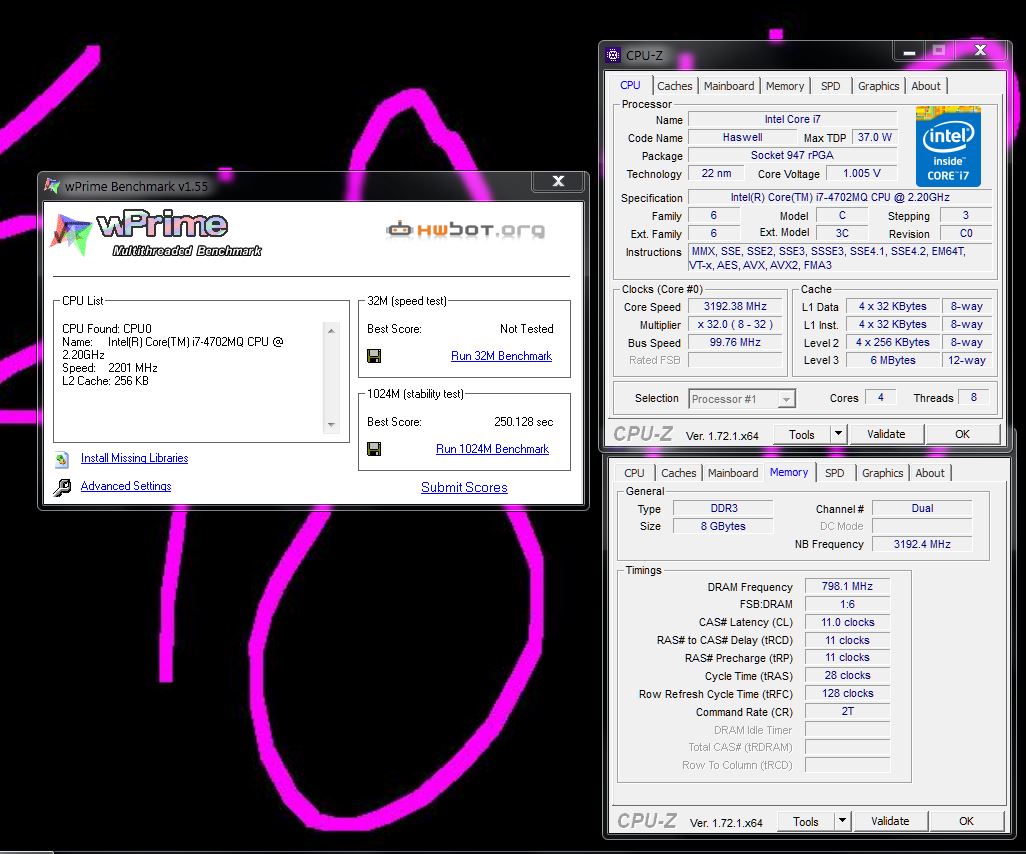This screenshot has width=1026, height=854.
Task: Open Caches tab in lower CPU-Z window
Action: coord(679,472)
